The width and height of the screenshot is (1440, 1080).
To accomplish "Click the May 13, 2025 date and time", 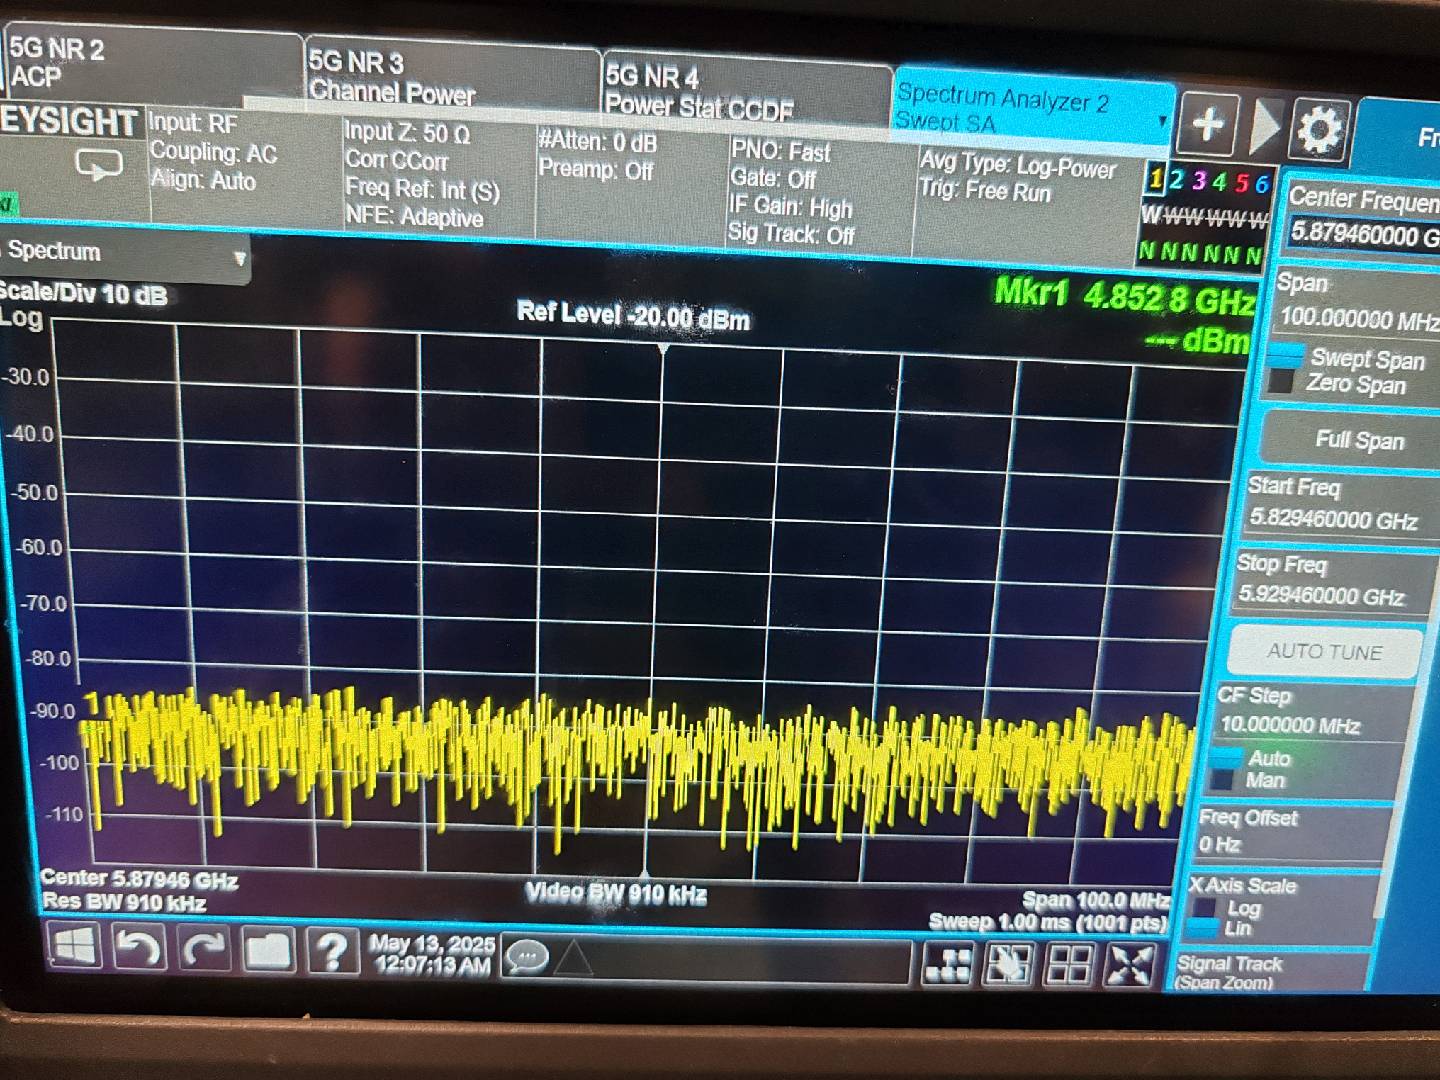I will pyautogui.click(x=432, y=954).
